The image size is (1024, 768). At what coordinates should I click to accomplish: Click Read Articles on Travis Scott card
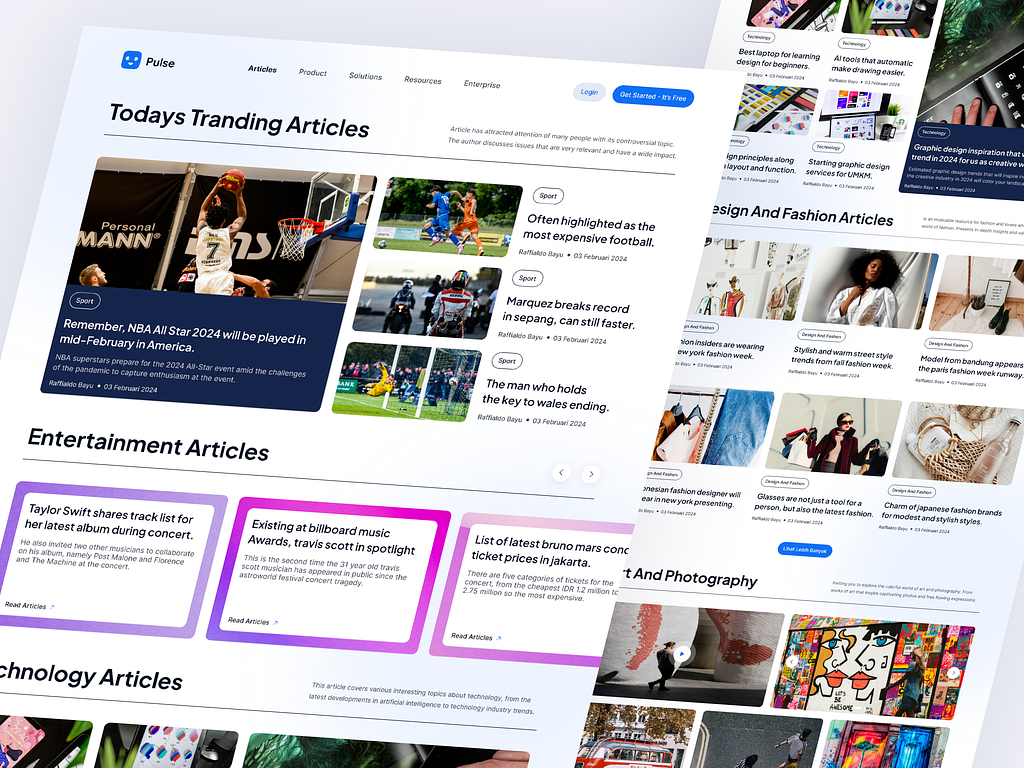[249, 620]
